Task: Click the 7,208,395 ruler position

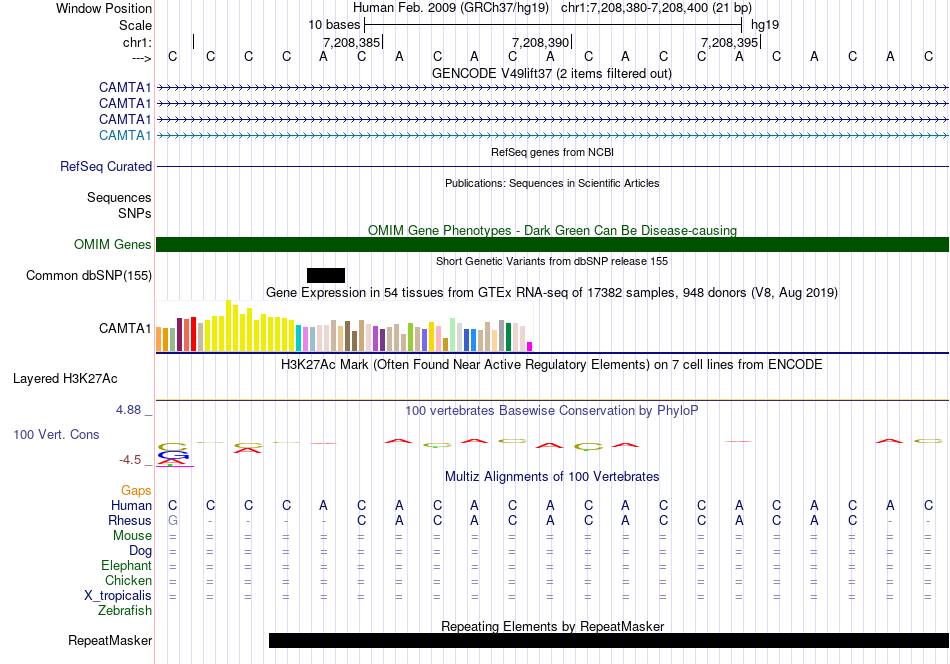Action: 729,42
